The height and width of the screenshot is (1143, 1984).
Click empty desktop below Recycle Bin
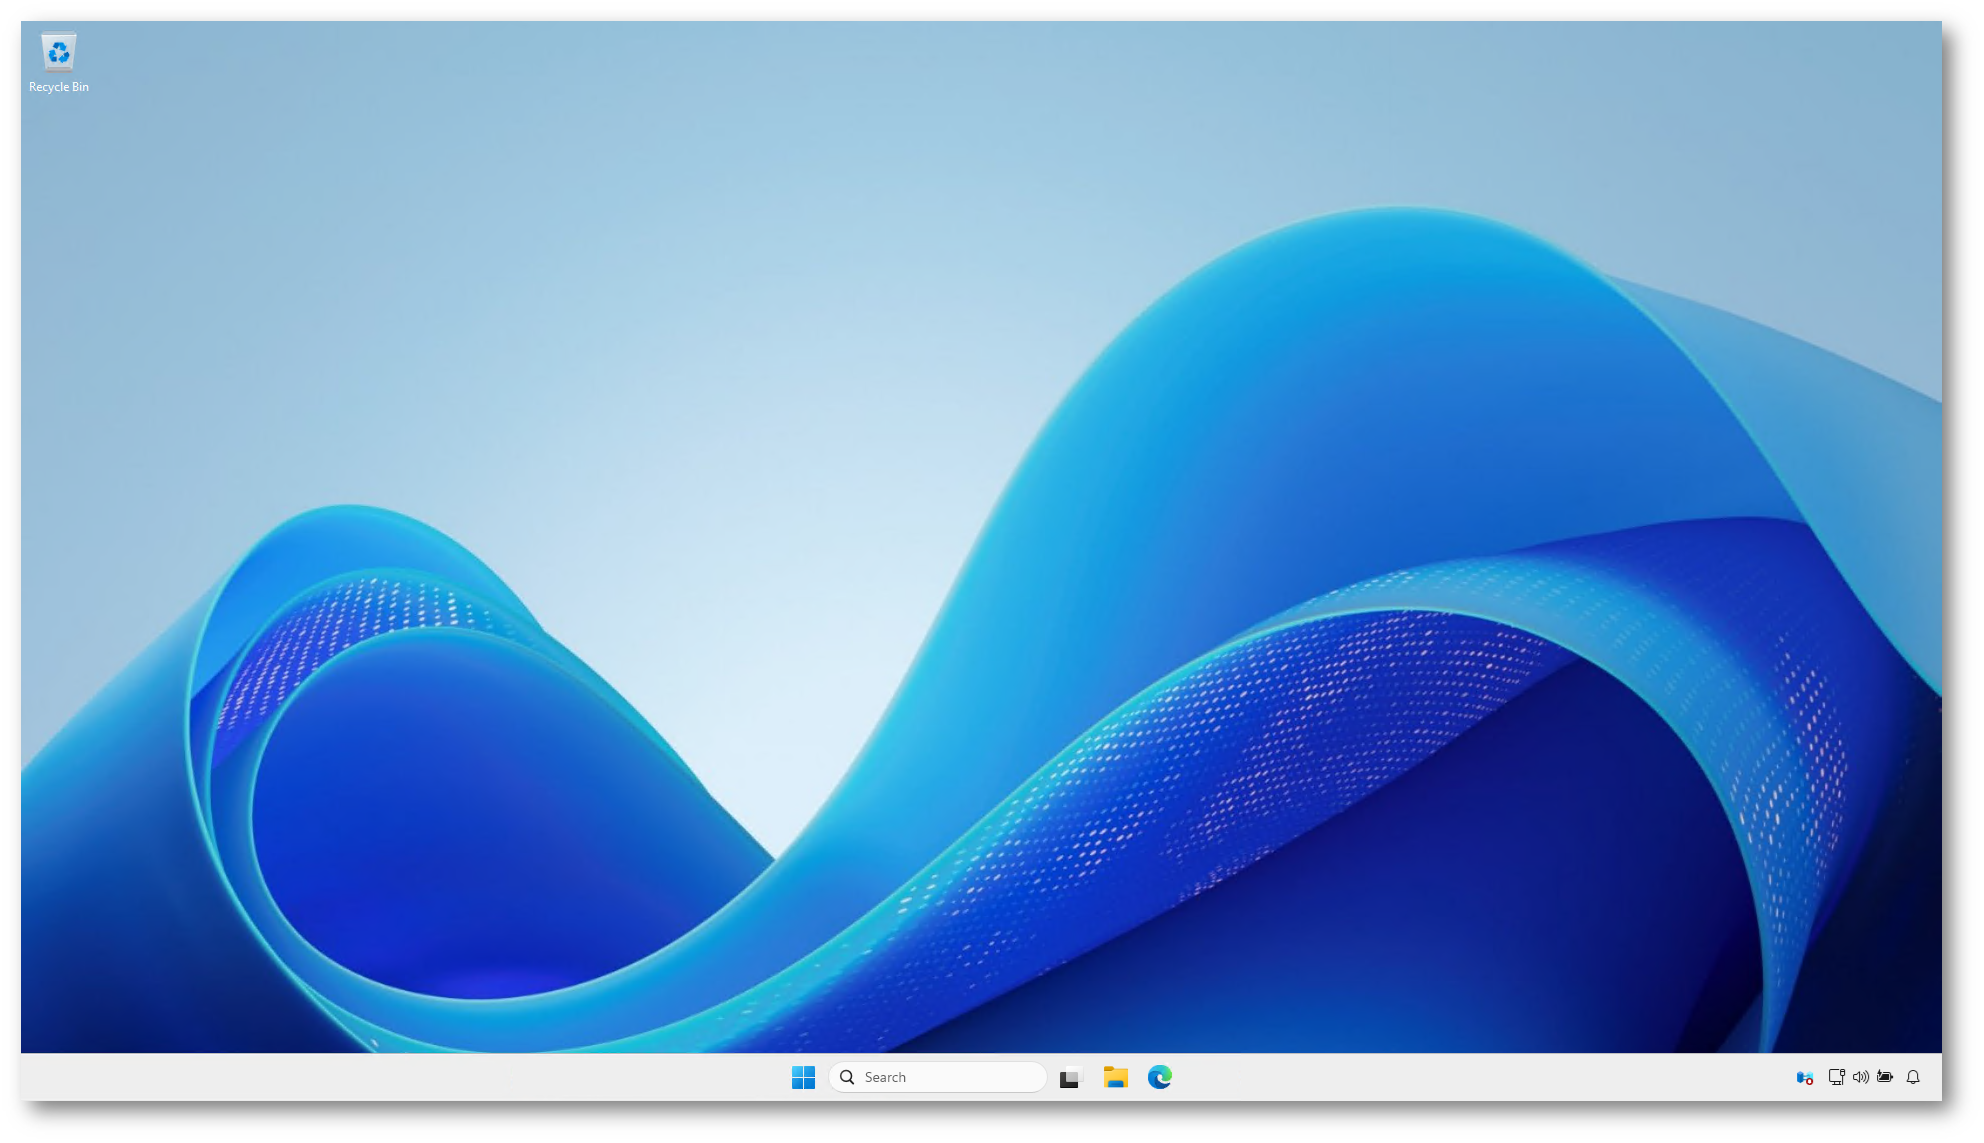[58, 200]
